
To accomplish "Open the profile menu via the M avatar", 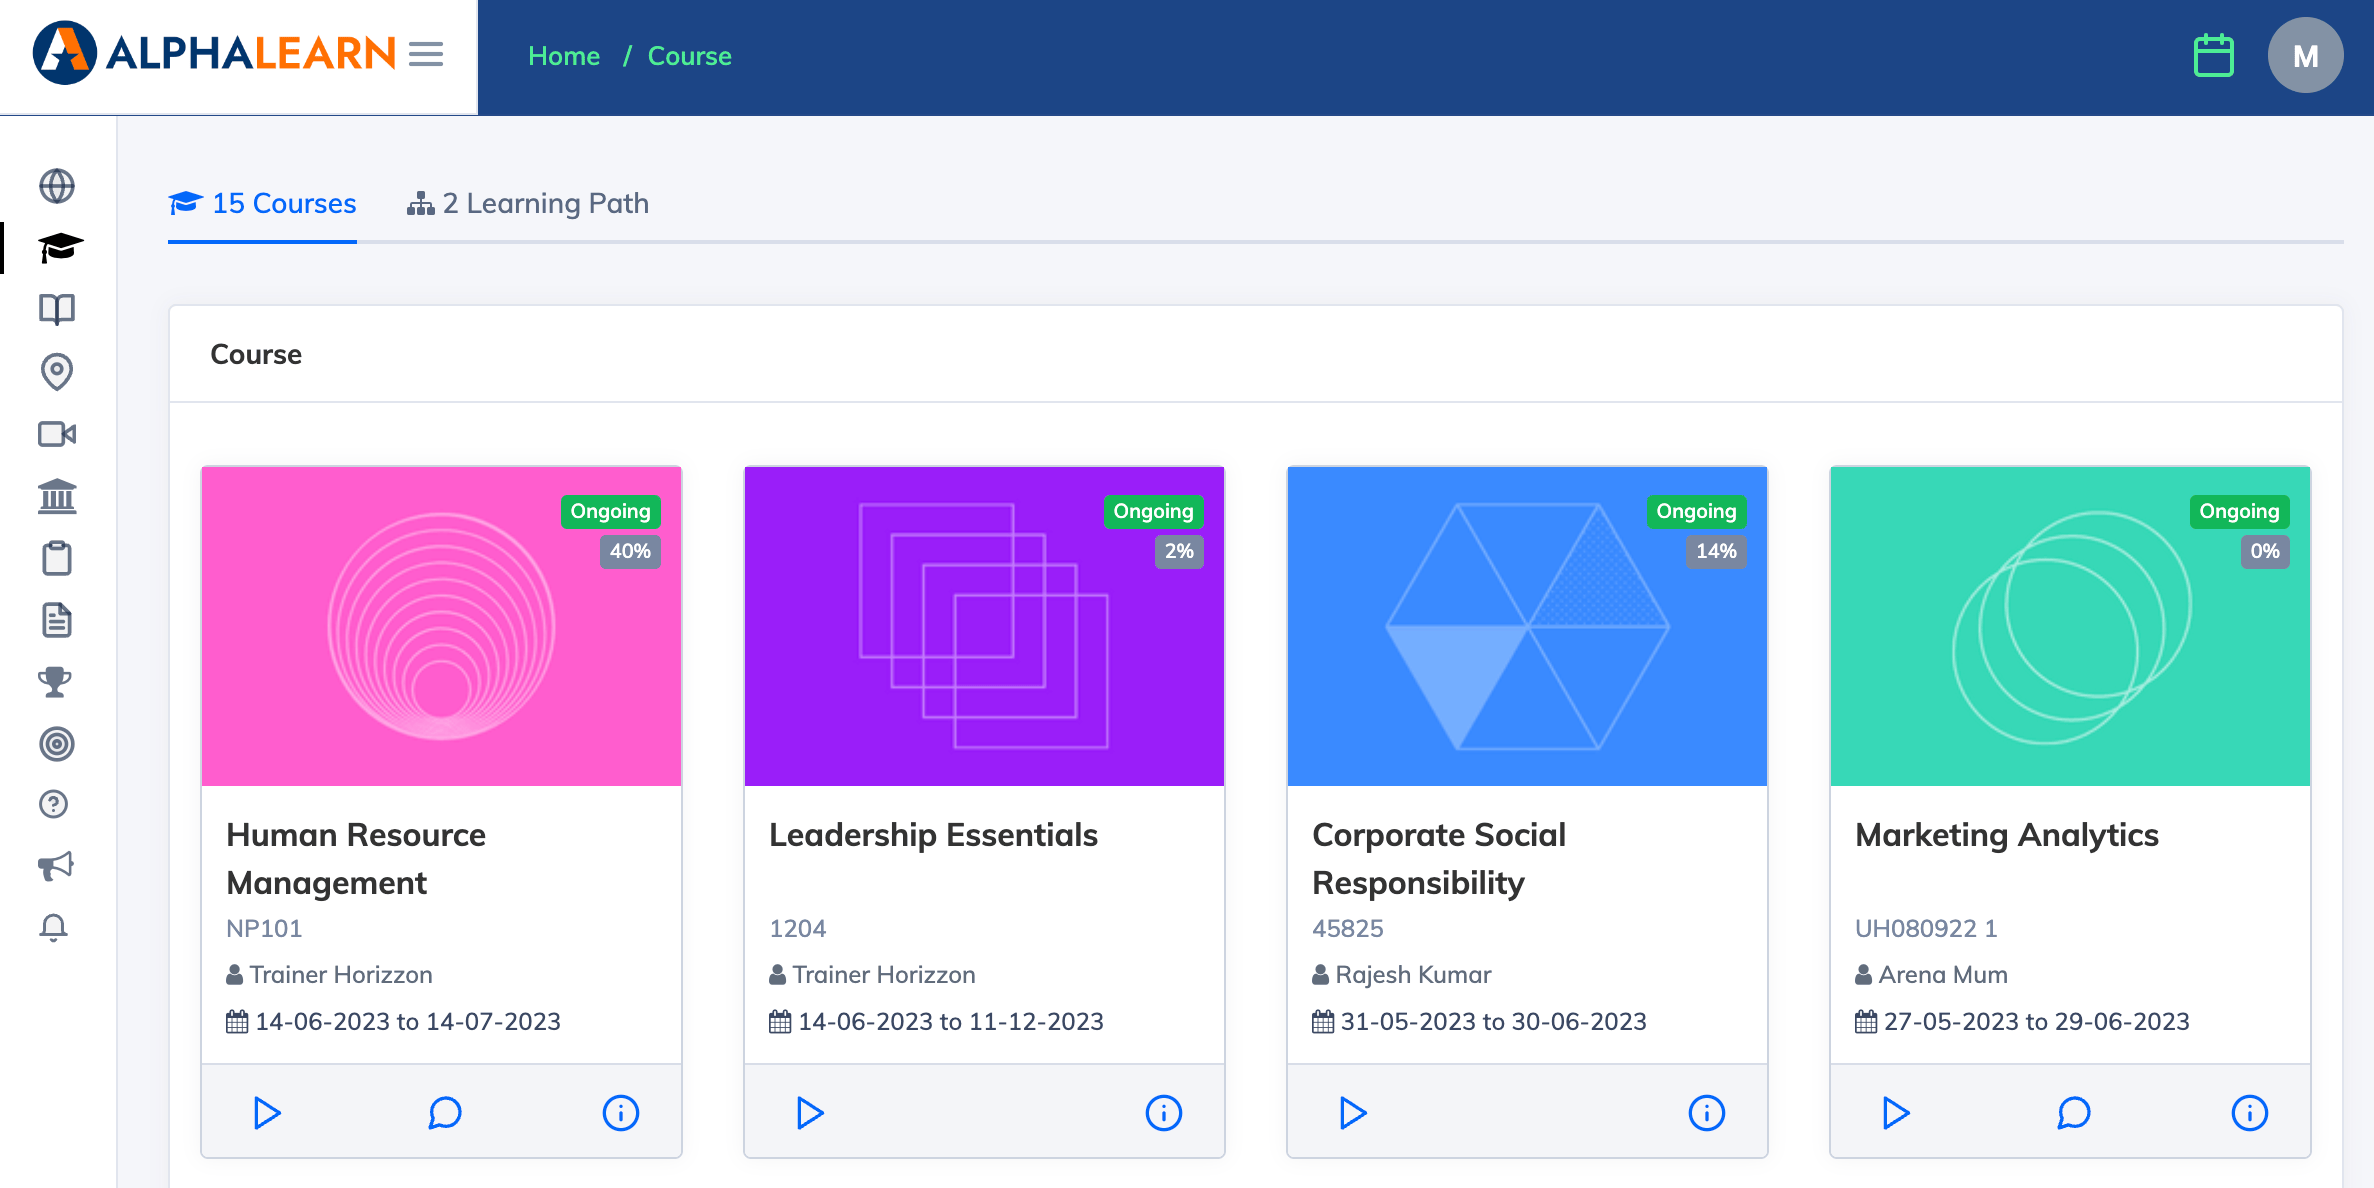I will point(2305,56).
